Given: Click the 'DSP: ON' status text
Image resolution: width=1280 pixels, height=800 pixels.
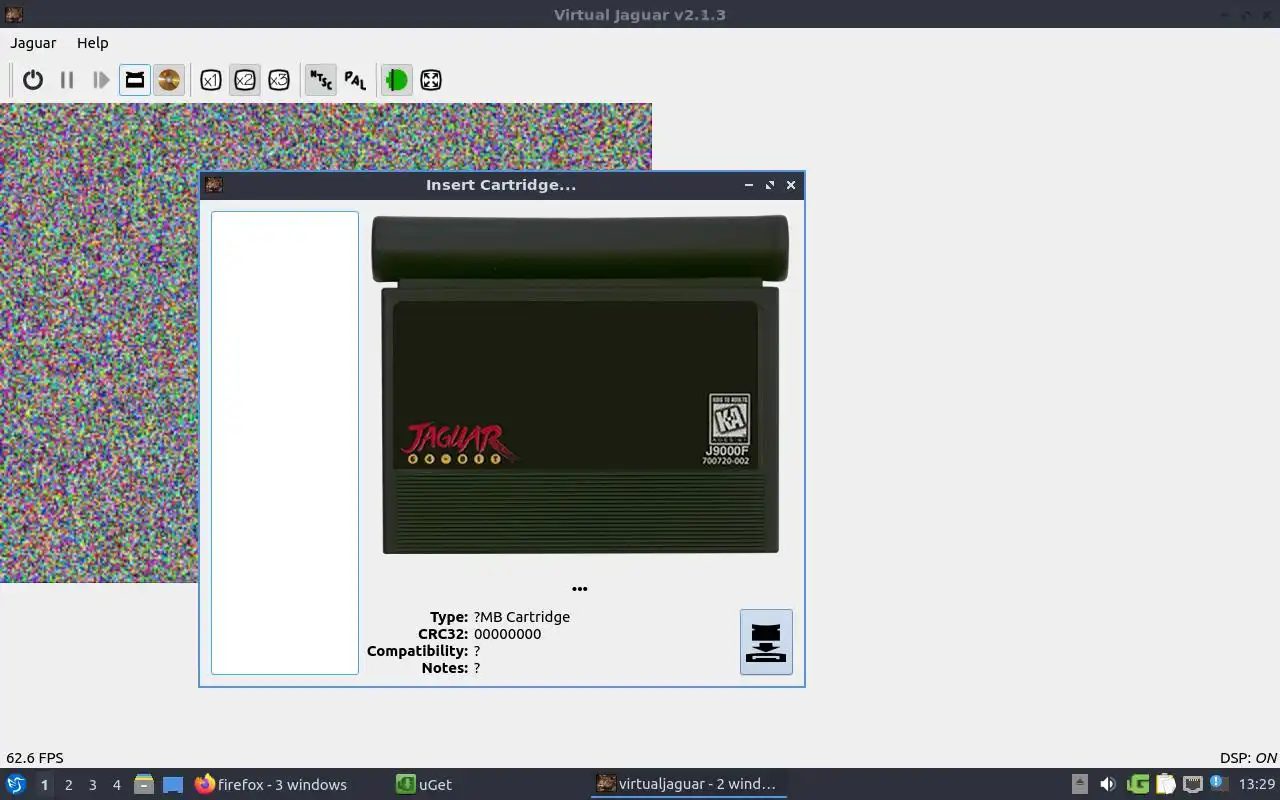Looking at the screenshot, I should pos(1249,758).
